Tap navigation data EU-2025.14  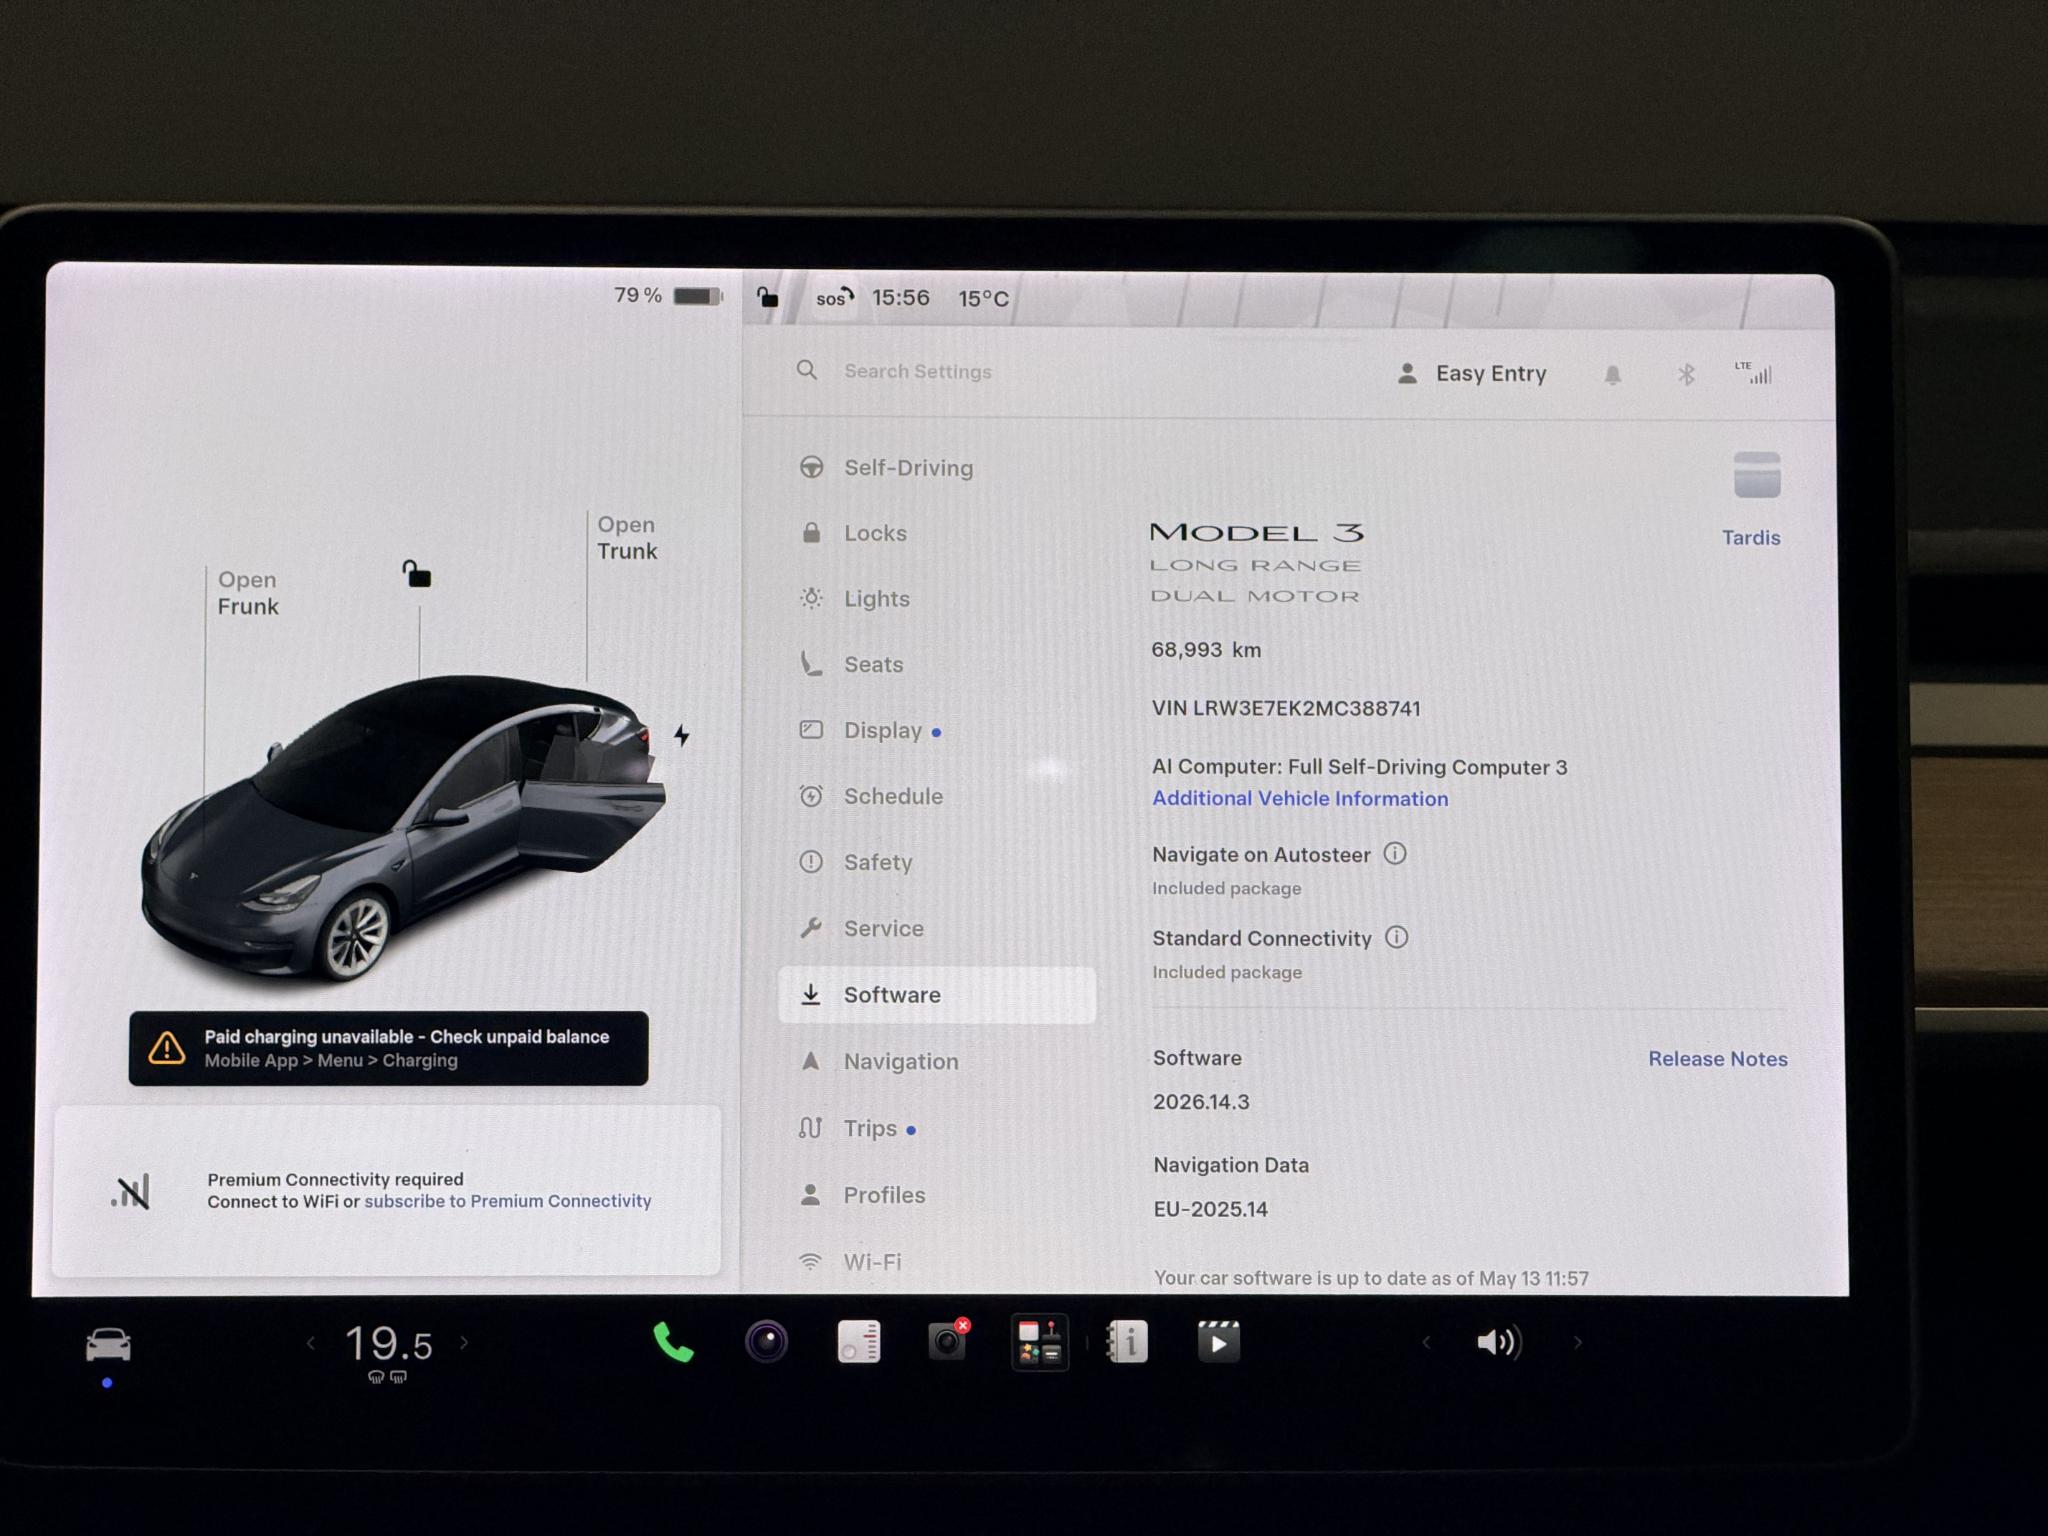coord(1211,1209)
